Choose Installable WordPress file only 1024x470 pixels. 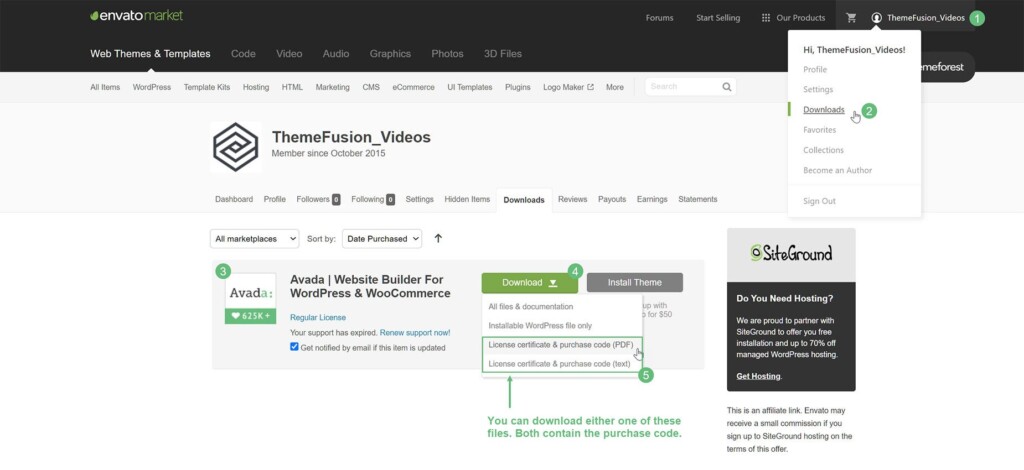(540, 325)
